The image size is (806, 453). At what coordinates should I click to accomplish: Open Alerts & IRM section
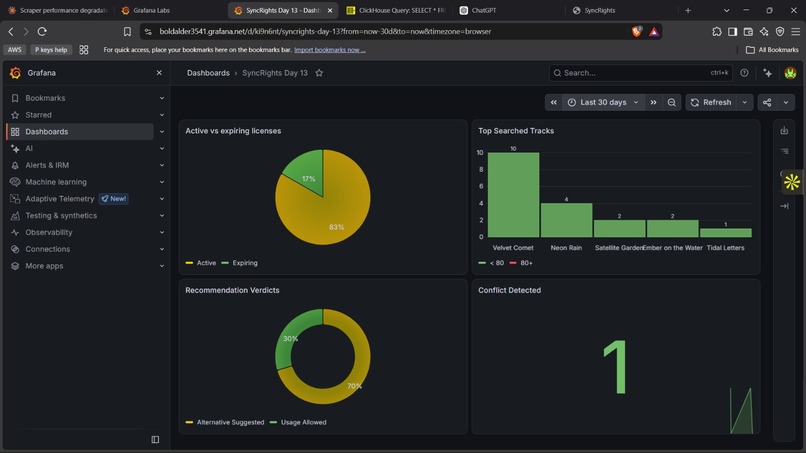47,165
